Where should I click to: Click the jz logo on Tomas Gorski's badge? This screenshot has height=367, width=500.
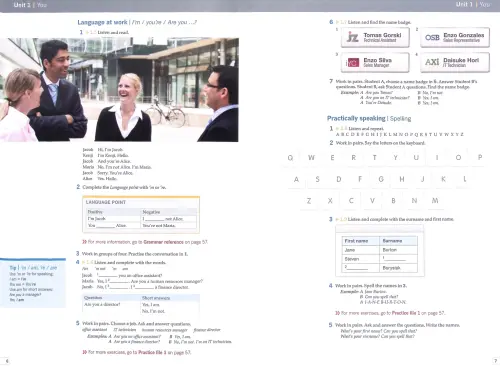pyautogui.click(x=352, y=37)
